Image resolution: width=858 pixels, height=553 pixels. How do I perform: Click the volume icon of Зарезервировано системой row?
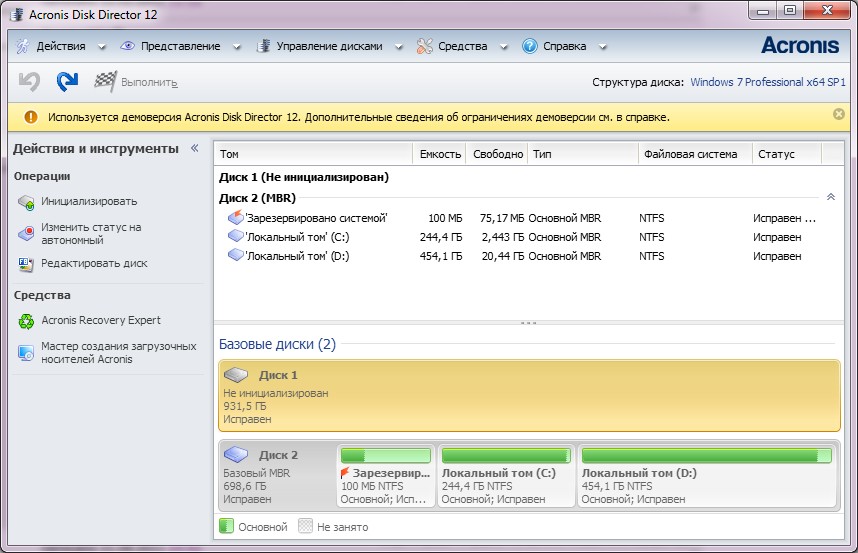click(x=235, y=217)
